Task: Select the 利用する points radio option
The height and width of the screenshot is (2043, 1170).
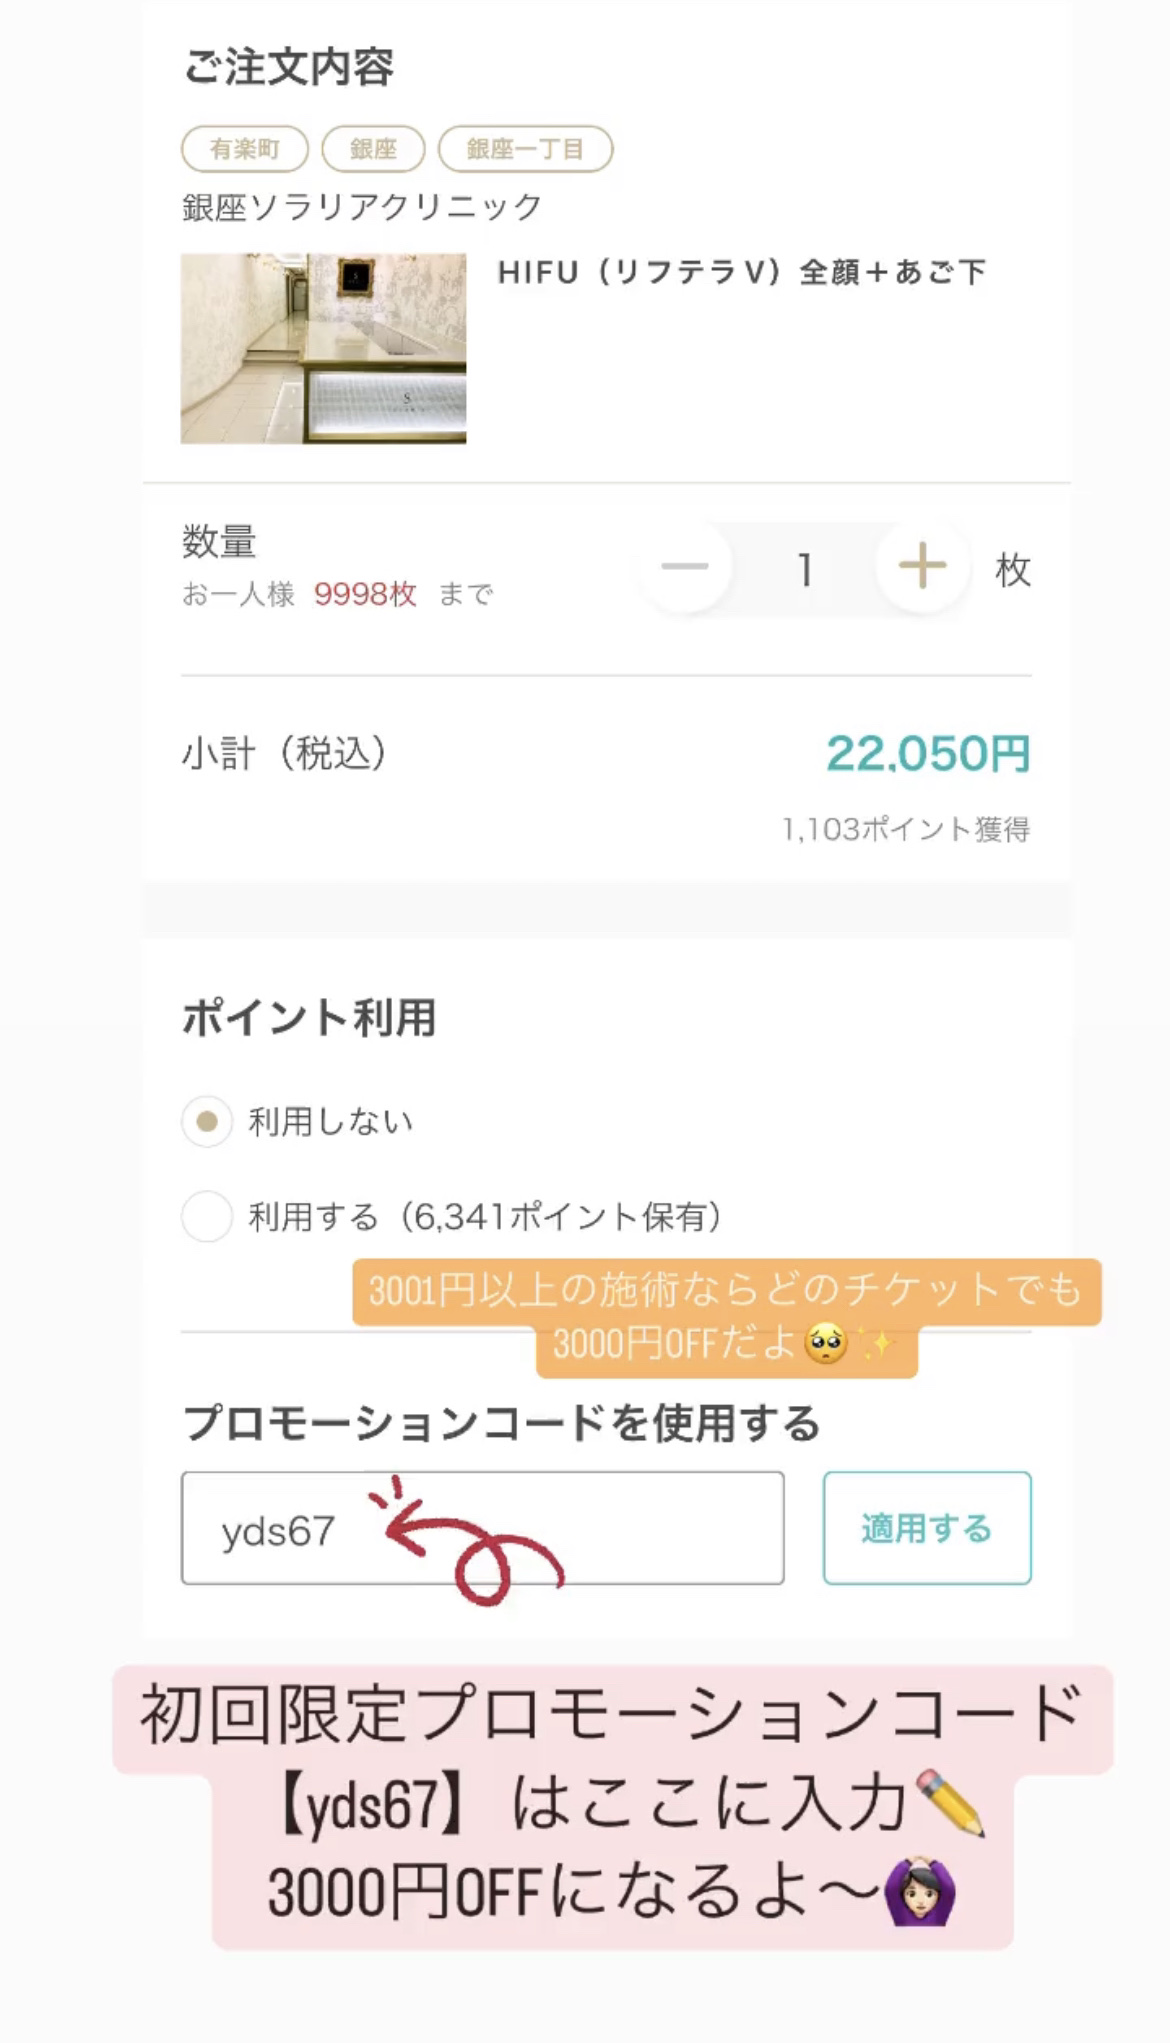Action: (207, 1216)
